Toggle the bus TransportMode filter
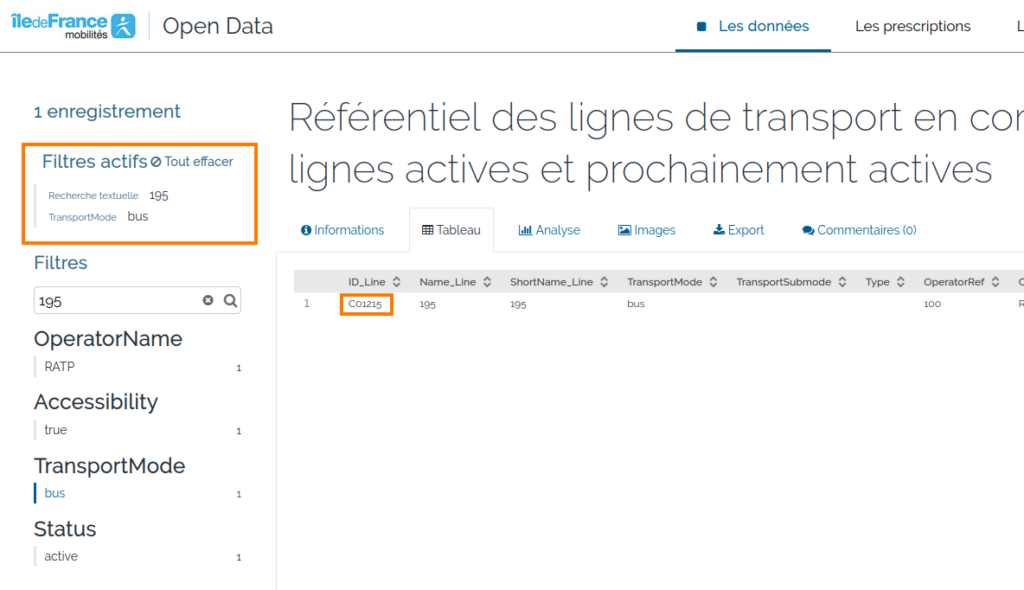This screenshot has width=1024, height=590. pos(55,493)
